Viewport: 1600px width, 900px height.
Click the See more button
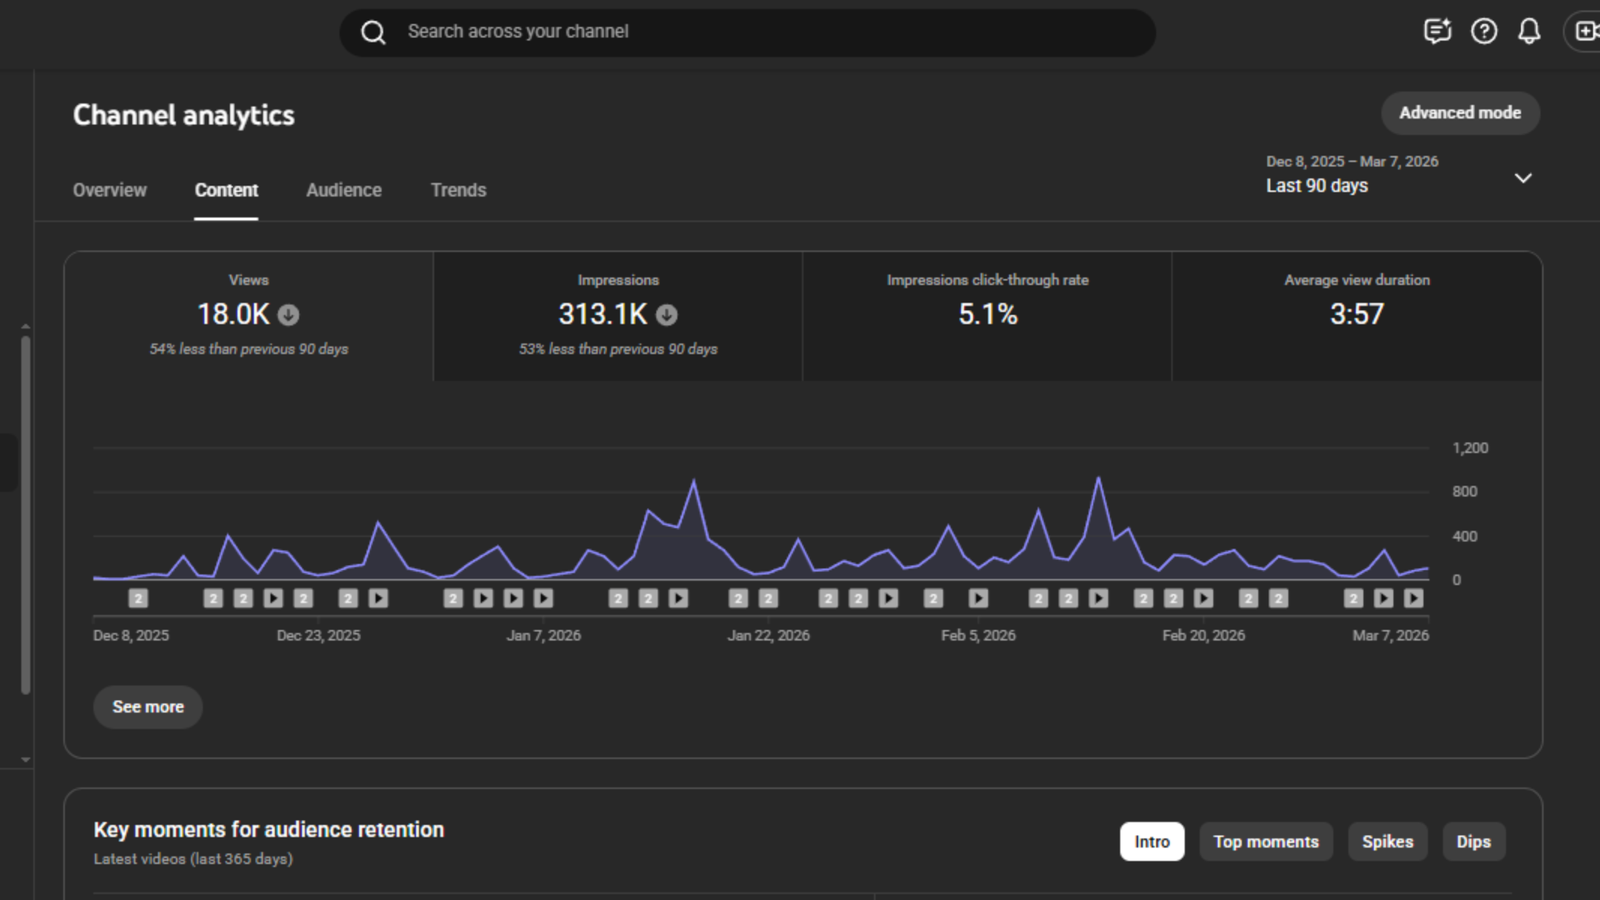click(x=148, y=707)
